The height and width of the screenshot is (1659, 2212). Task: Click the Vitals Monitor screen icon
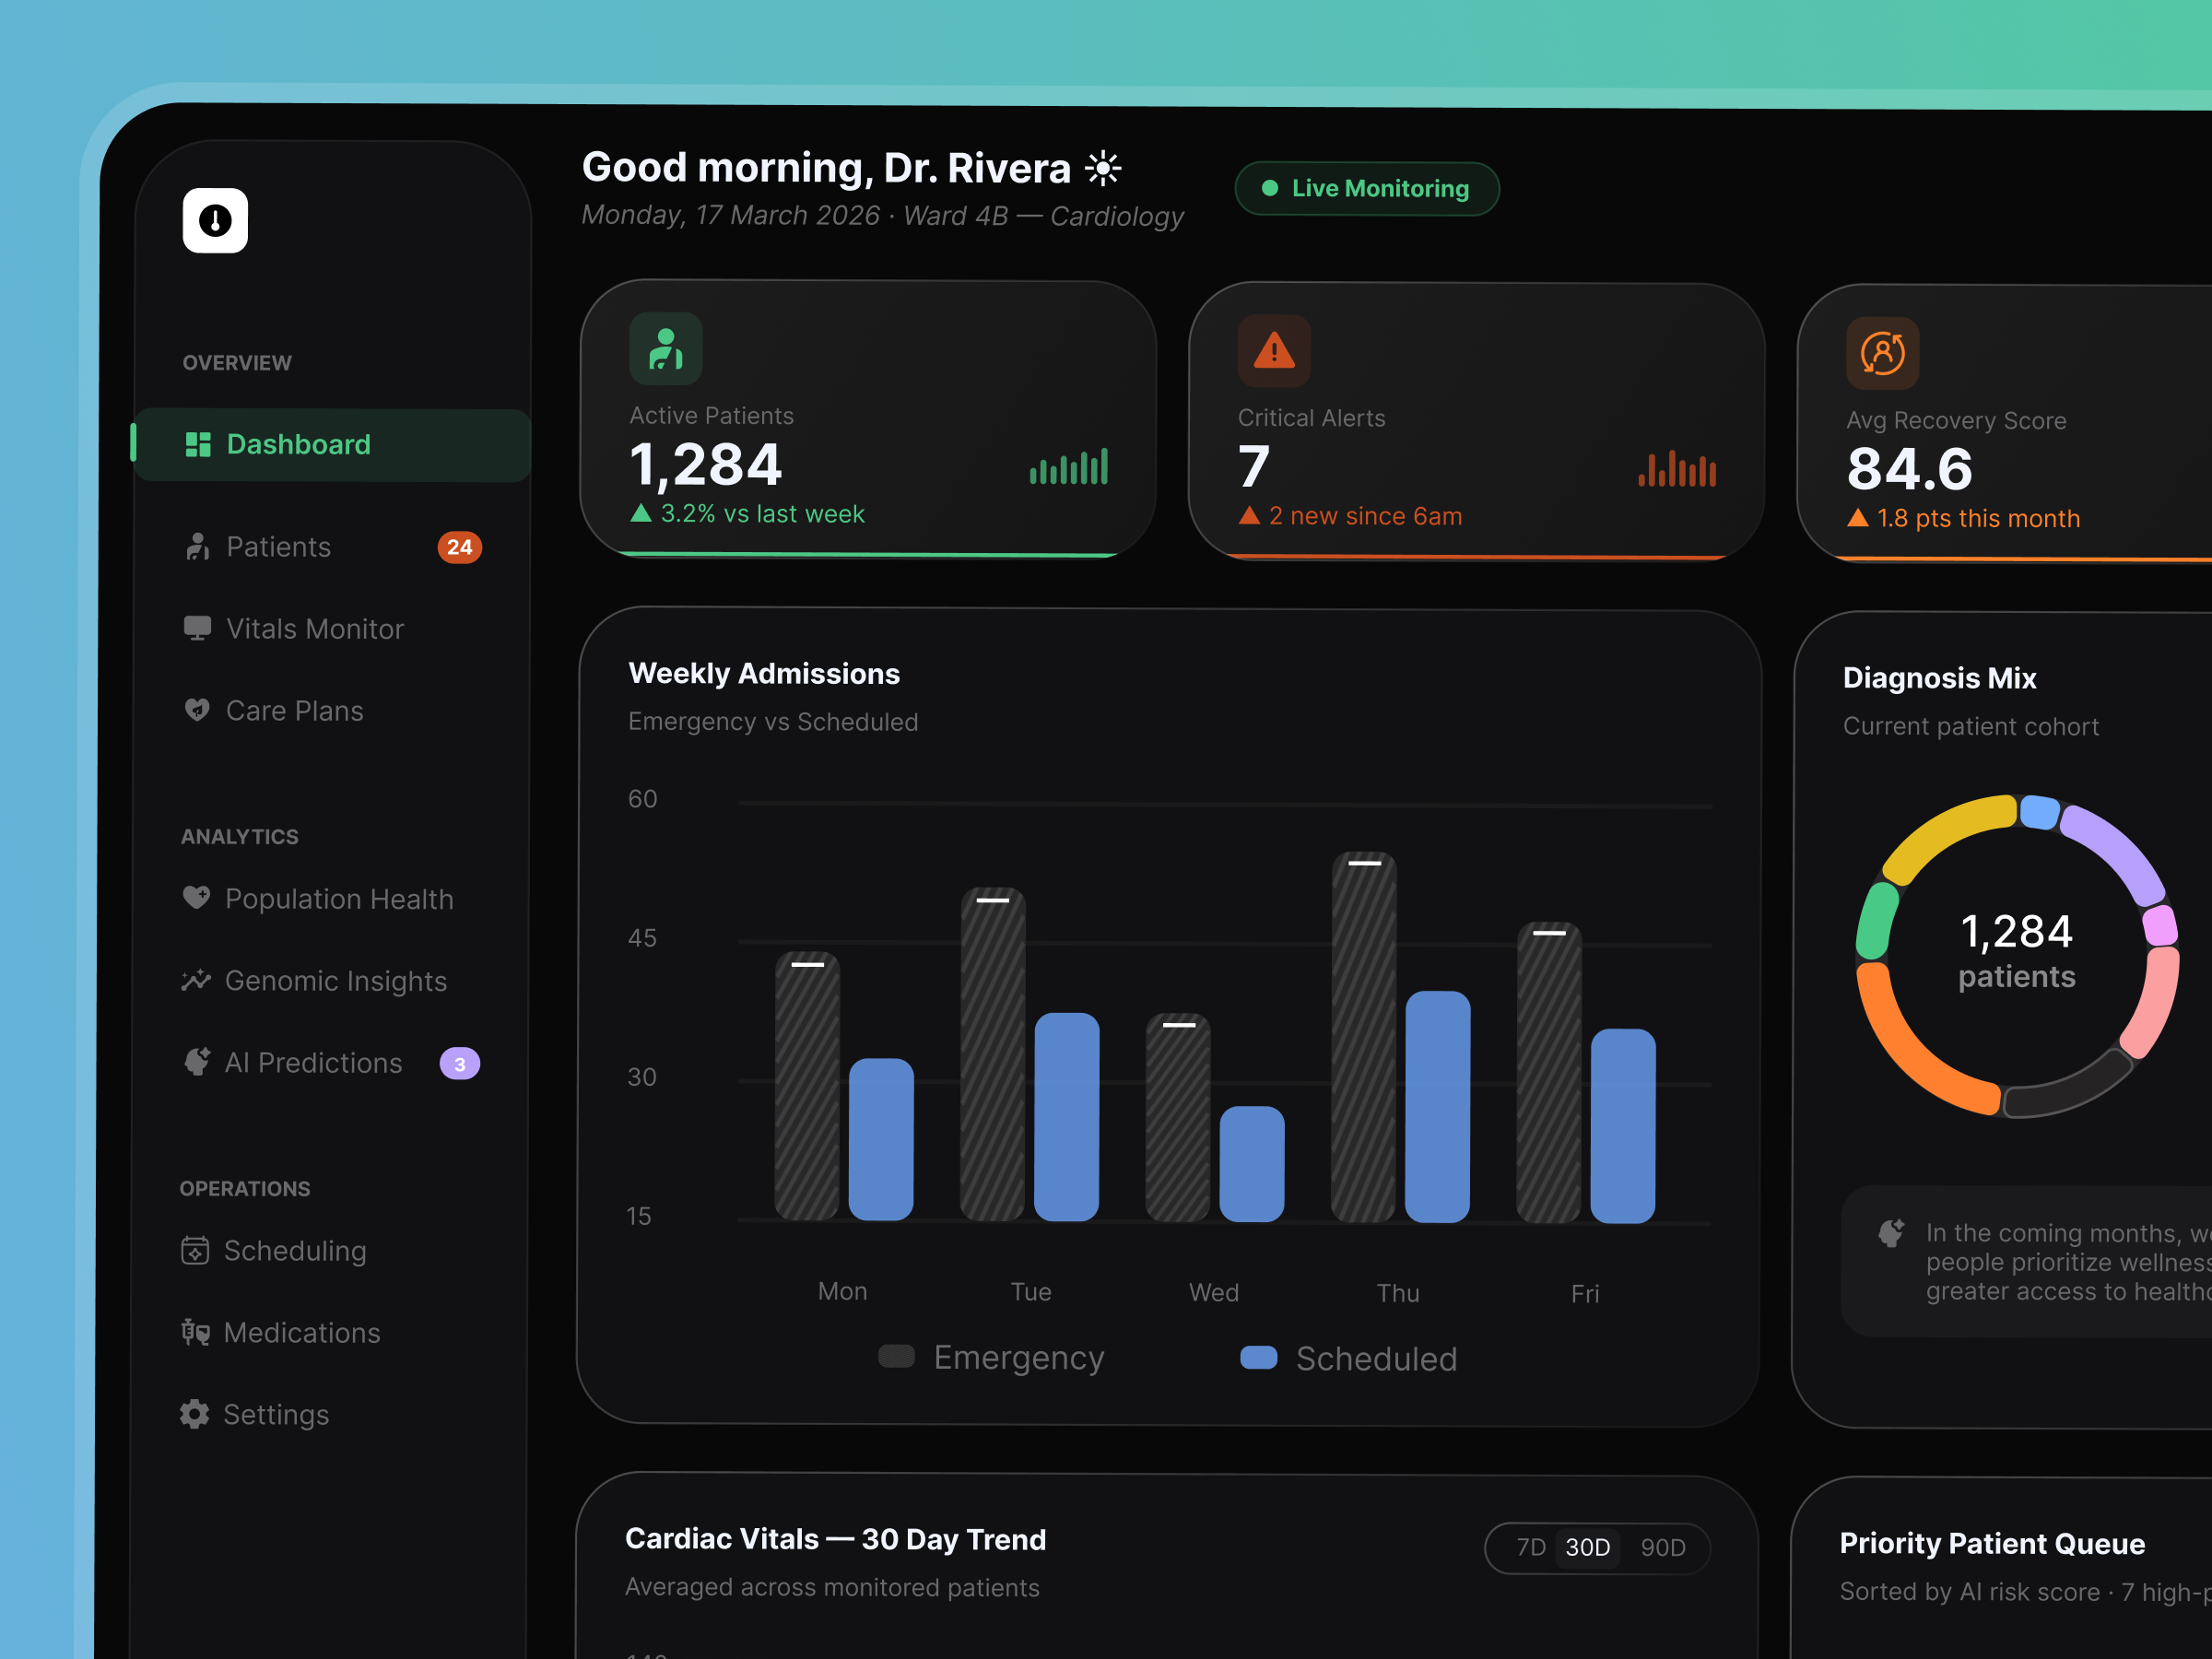click(197, 628)
